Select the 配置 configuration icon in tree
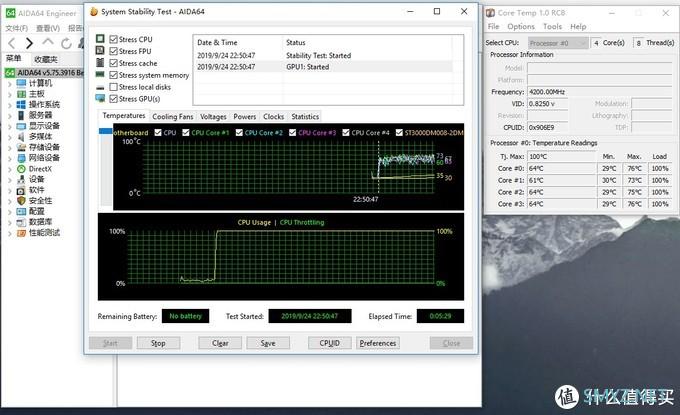680x415 pixels. 21,211
